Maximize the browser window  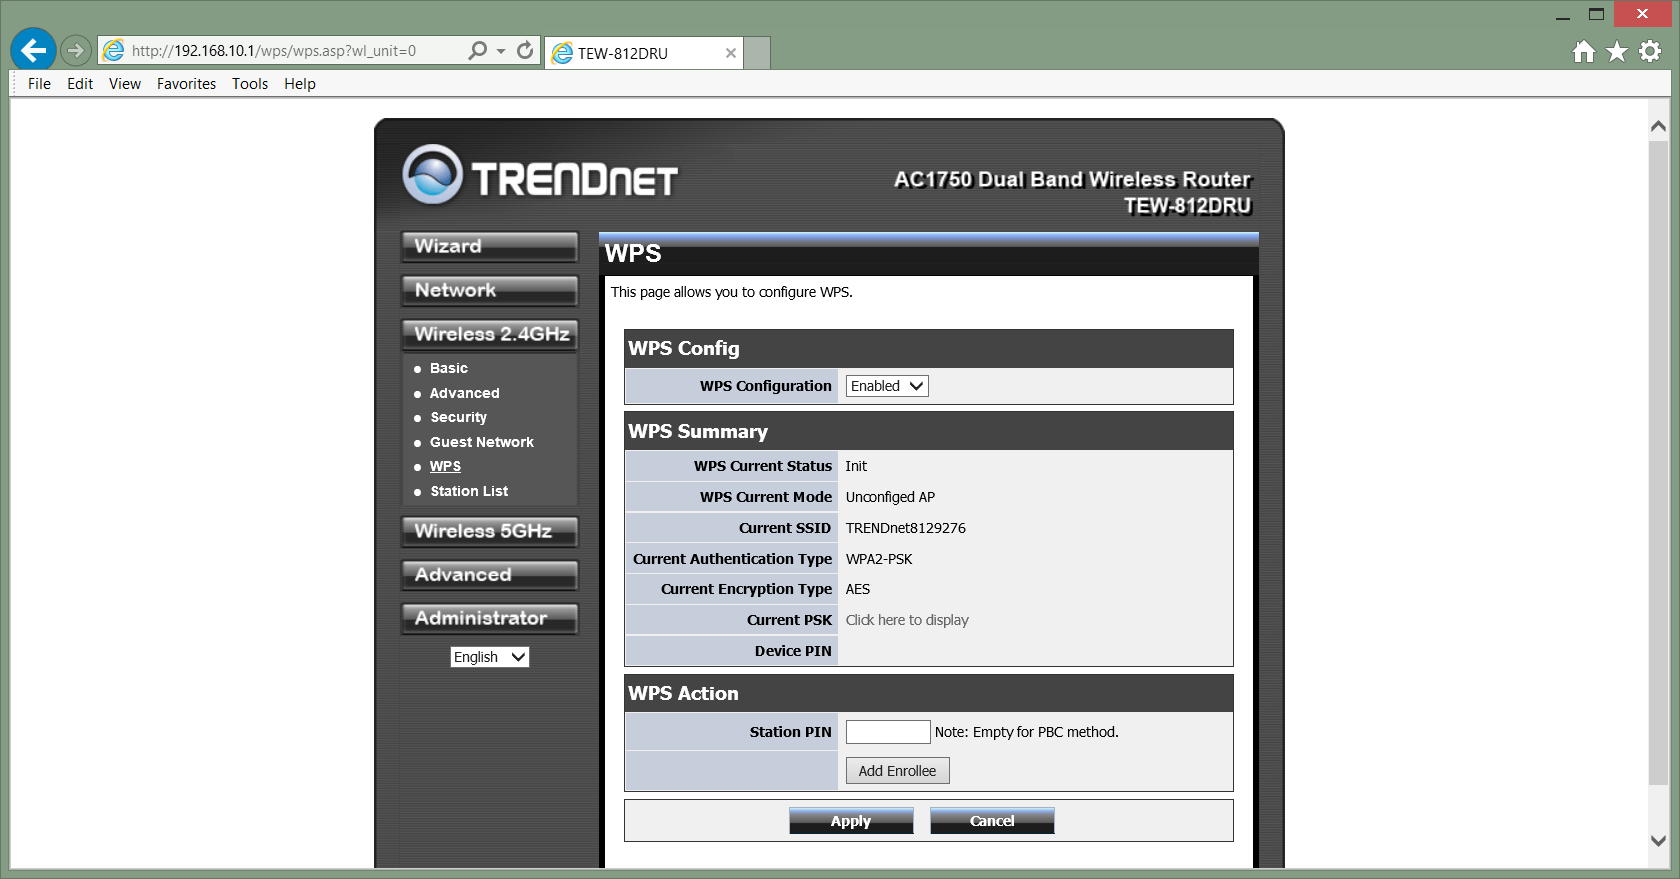pyautogui.click(x=1597, y=14)
